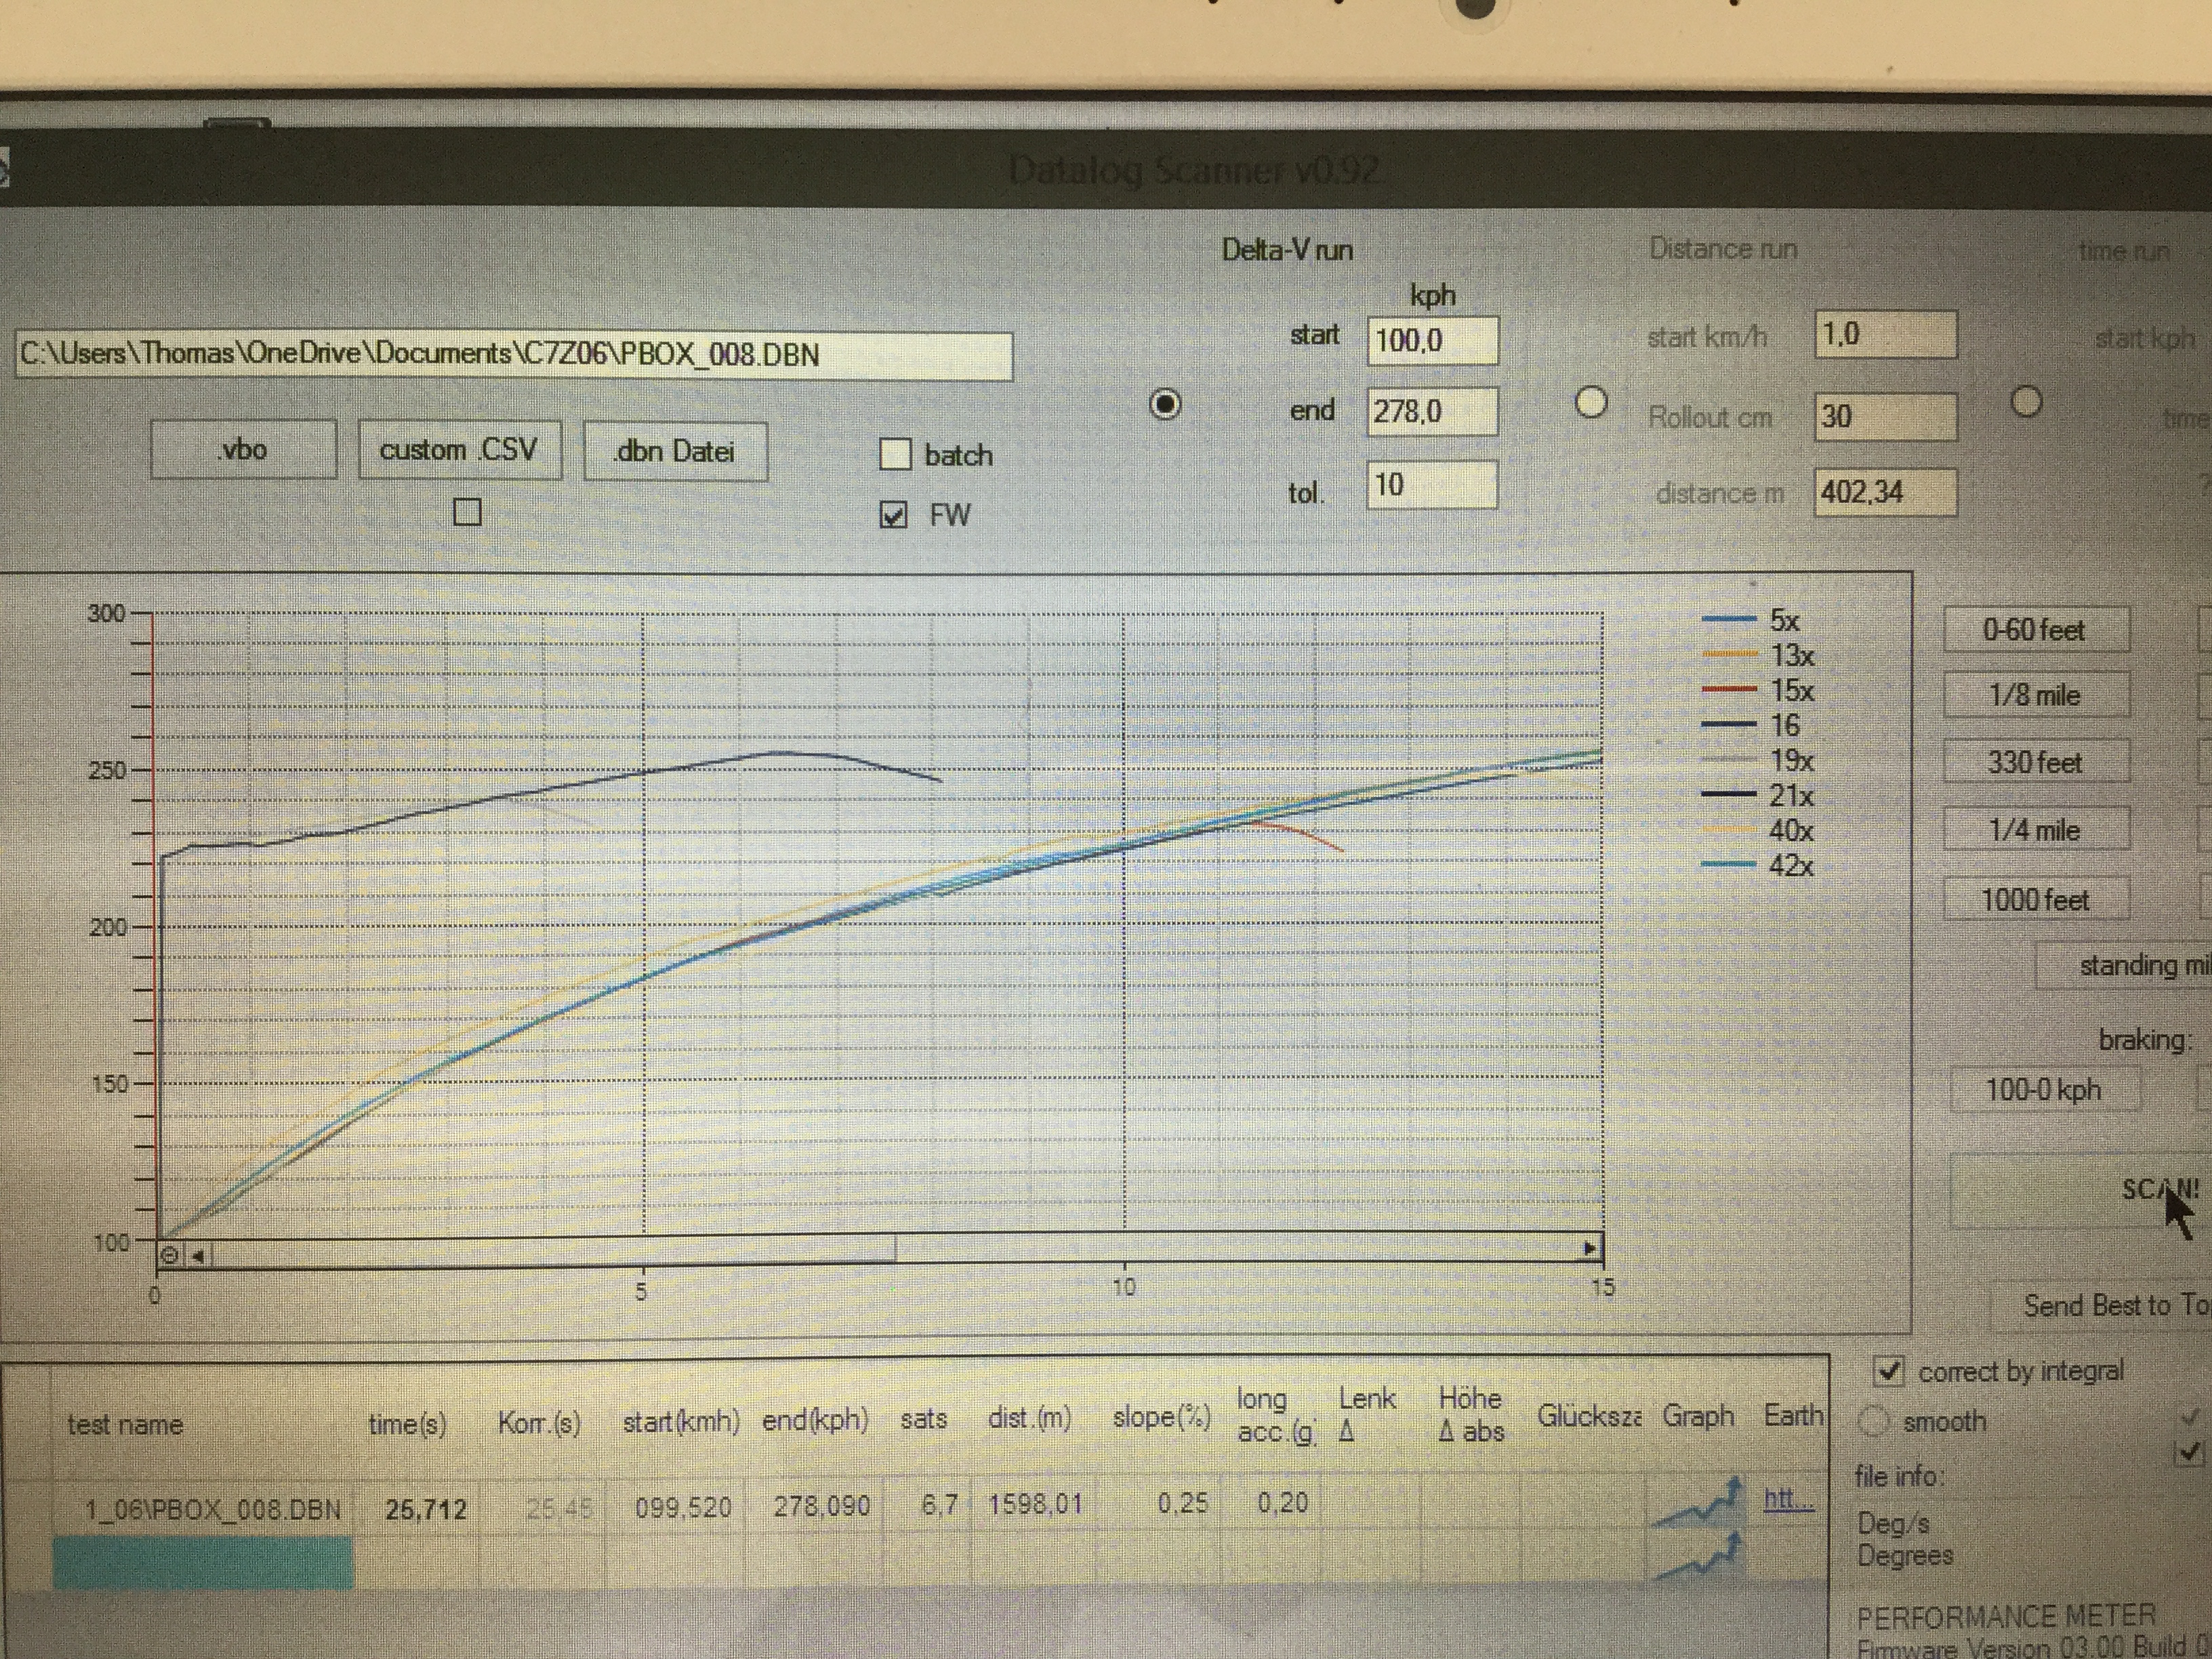Click the 5x blue legend line

tap(1729, 619)
